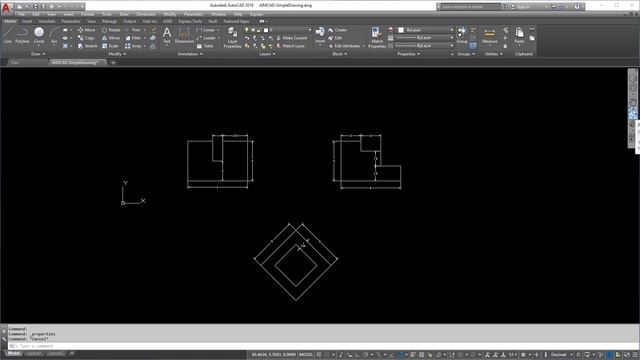
Task: Click the Leader annotation button
Action: click(x=207, y=38)
